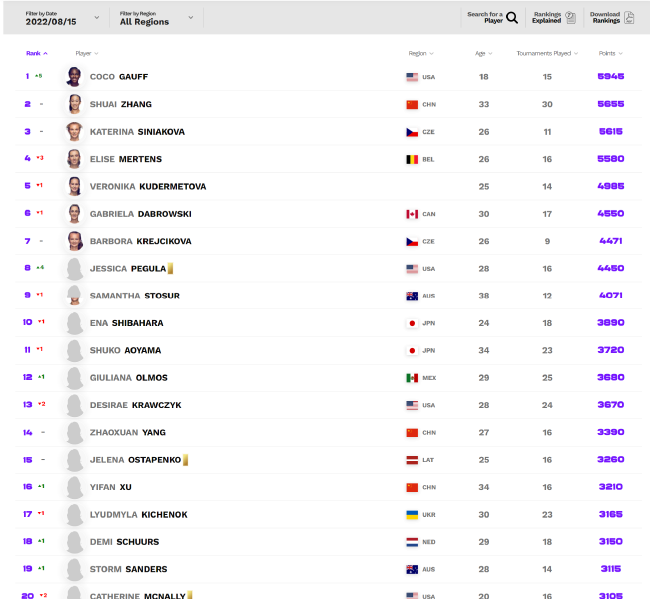Click the Belgium flag in Elise Mertens' row
Screen dimensions: 650x599
[x=412, y=159]
